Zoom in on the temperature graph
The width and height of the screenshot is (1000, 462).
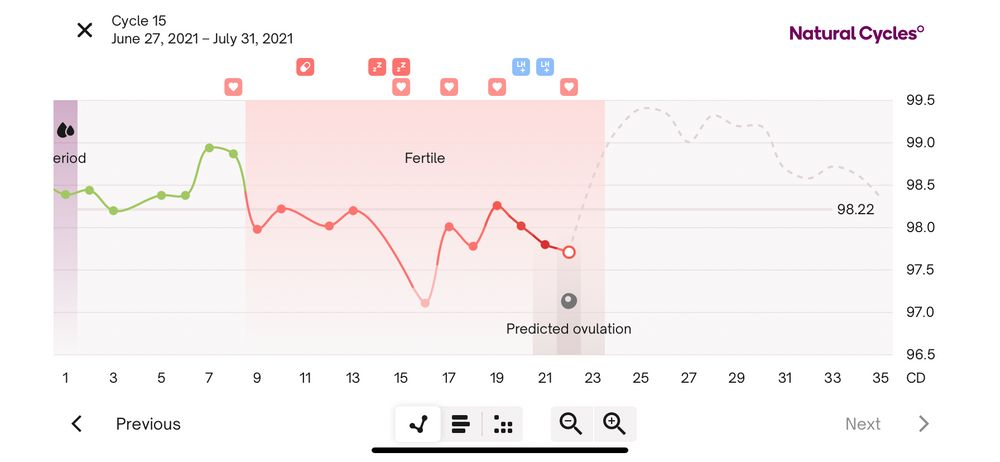(614, 424)
